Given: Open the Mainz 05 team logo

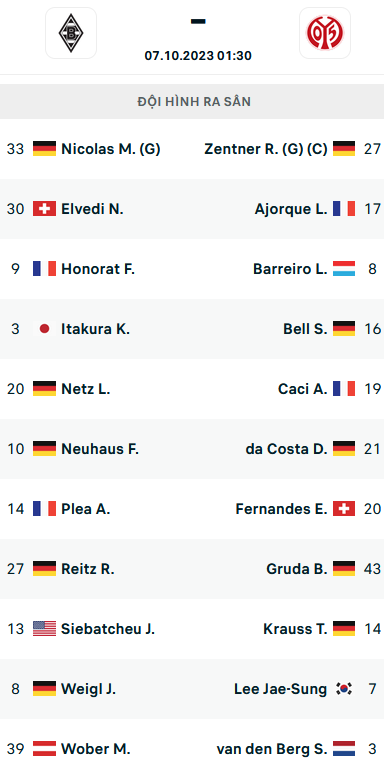Looking at the screenshot, I should click(325, 33).
